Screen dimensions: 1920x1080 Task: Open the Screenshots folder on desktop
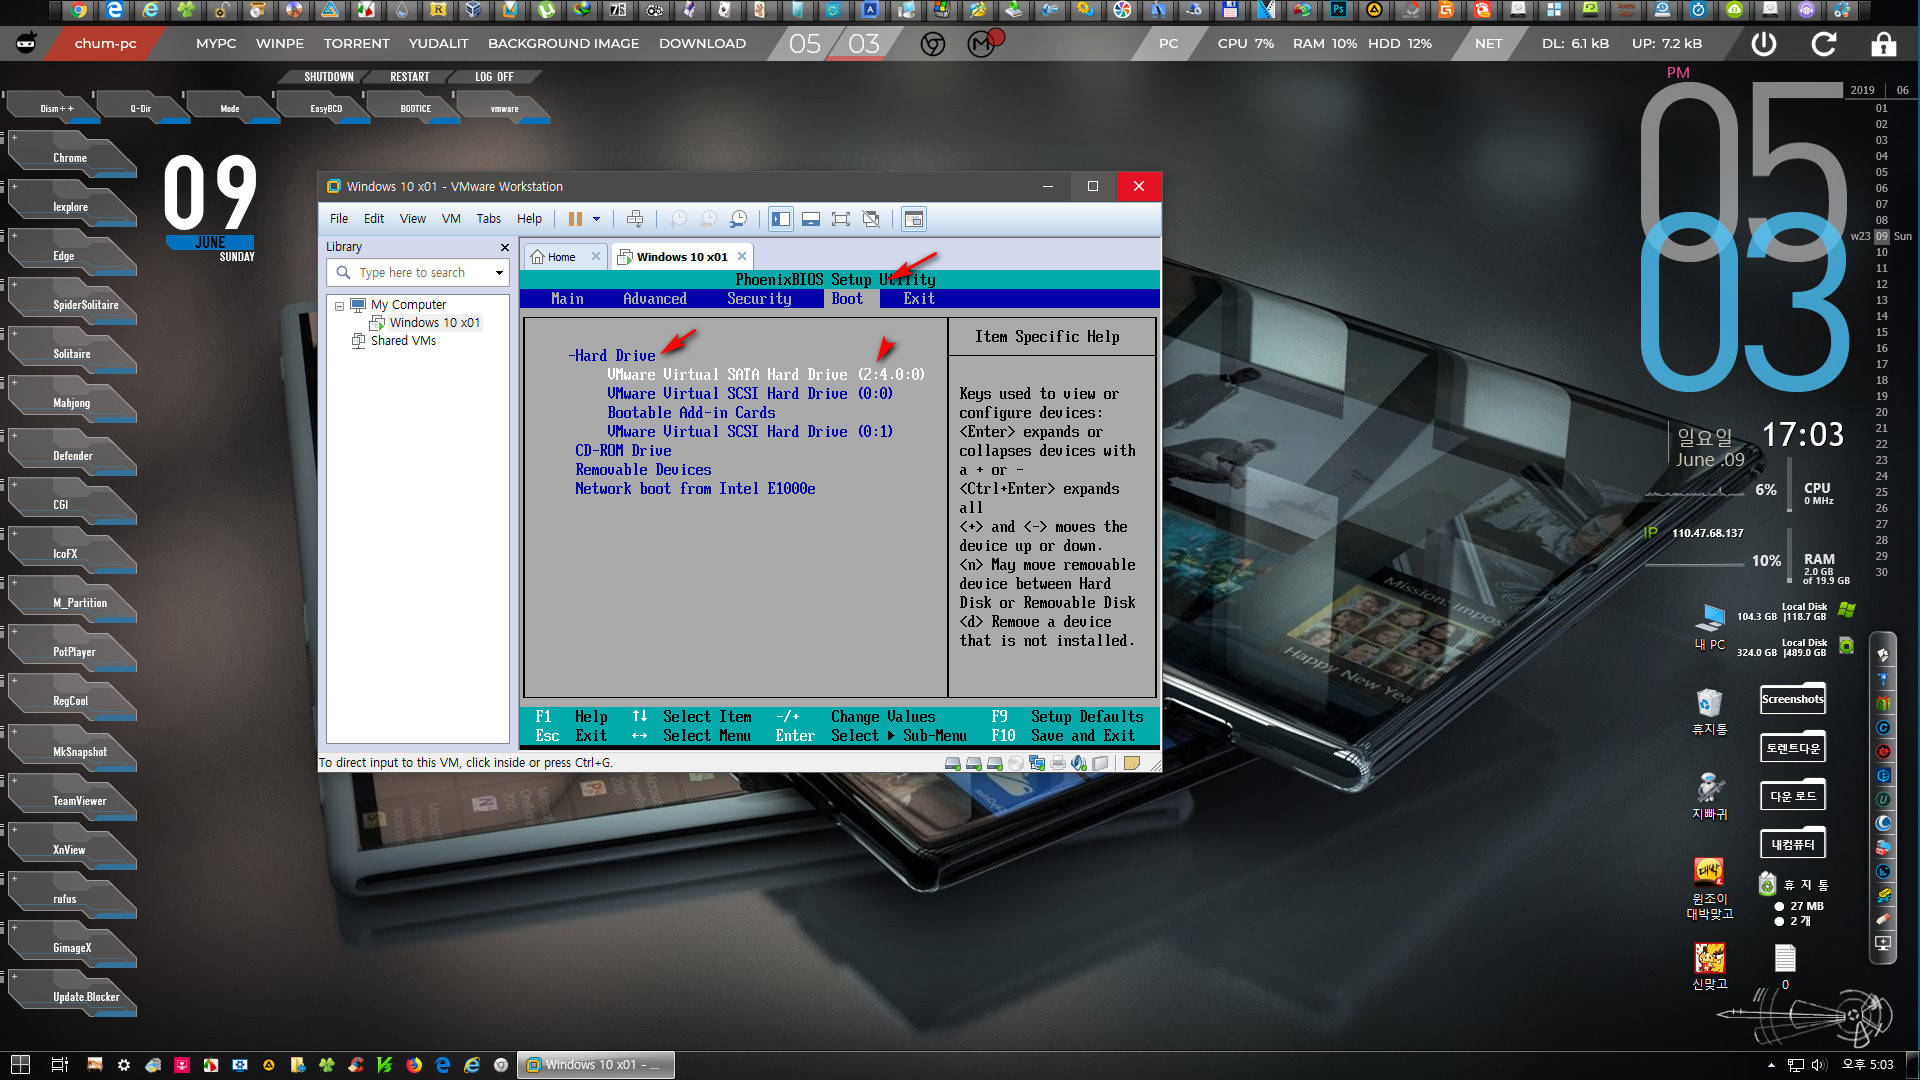[x=1793, y=699]
